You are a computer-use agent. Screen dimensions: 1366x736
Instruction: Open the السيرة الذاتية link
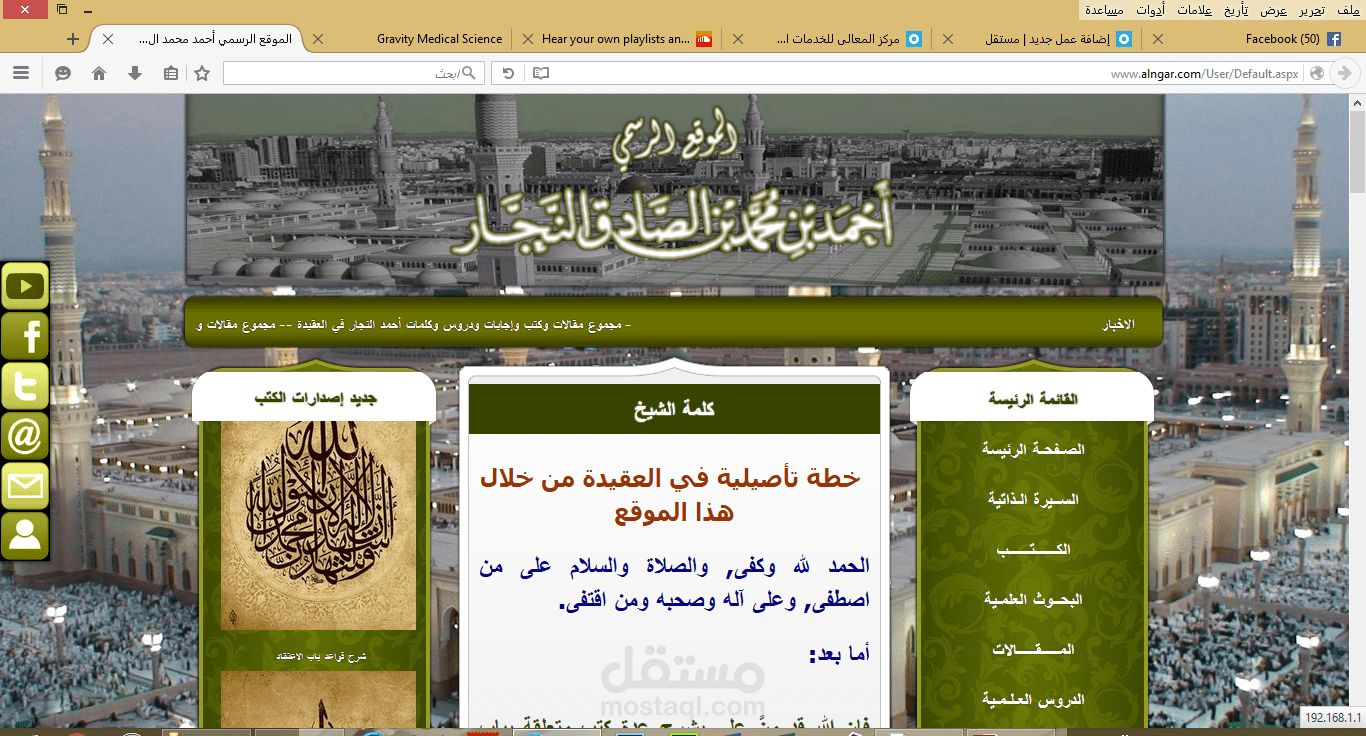pyautogui.click(x=1033, y=499)
